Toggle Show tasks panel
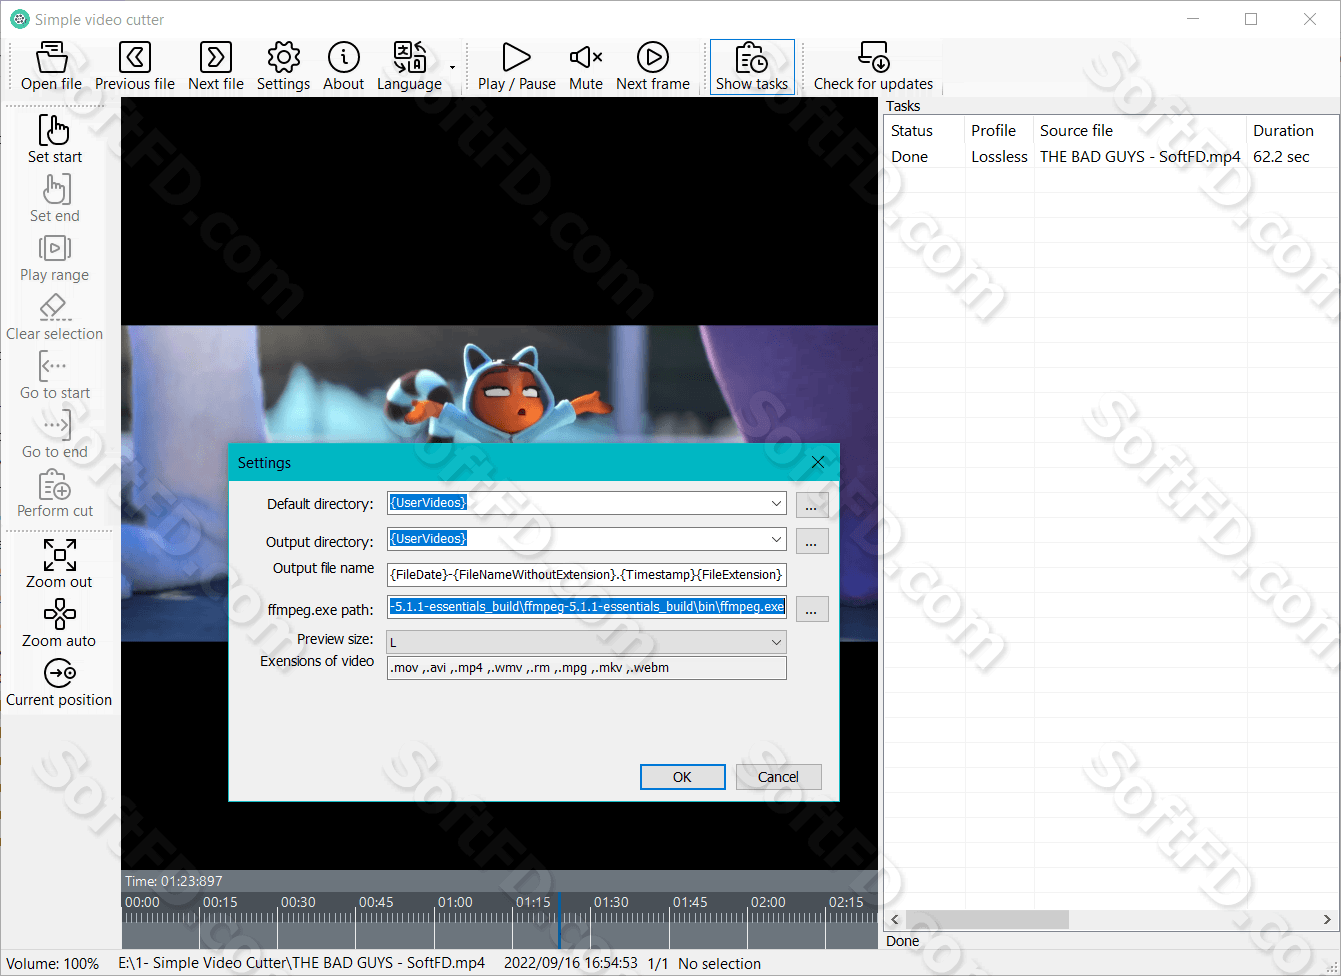 (x=752, y=67)
